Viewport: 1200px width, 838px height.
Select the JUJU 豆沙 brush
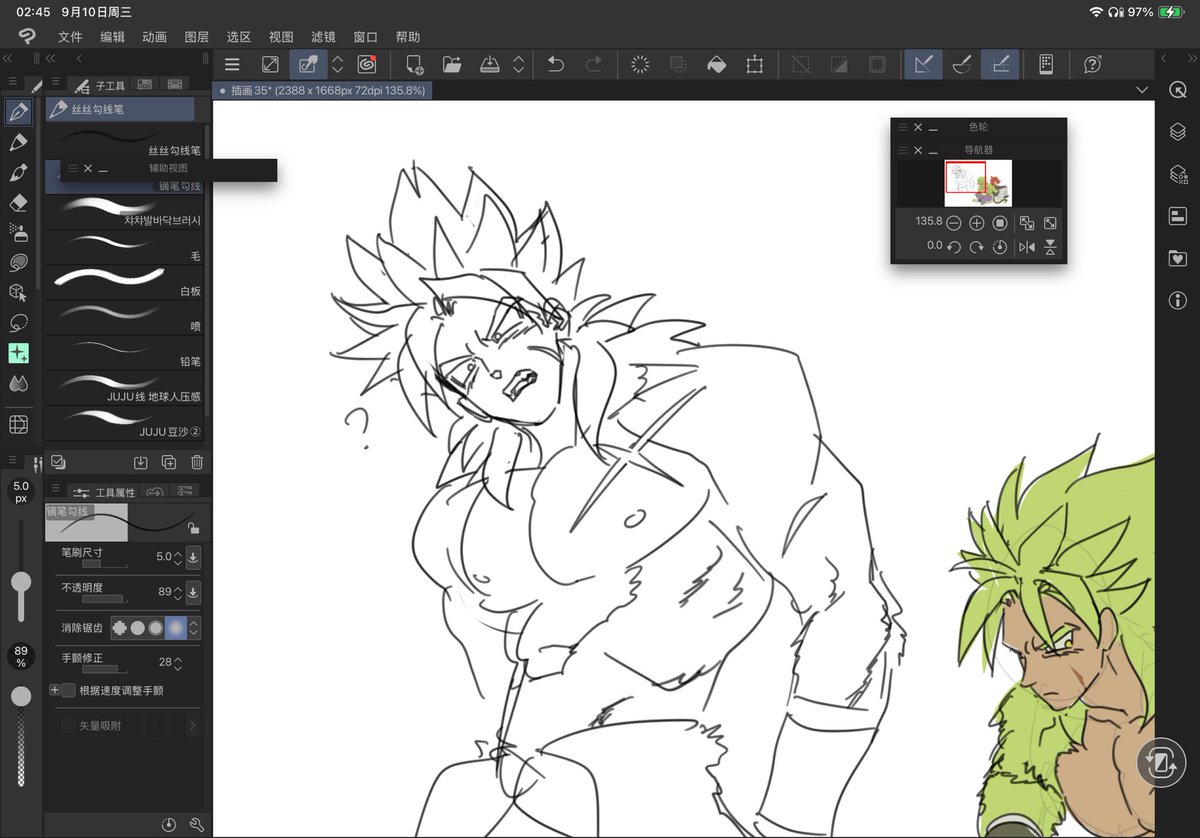click(x=124, y=422)
